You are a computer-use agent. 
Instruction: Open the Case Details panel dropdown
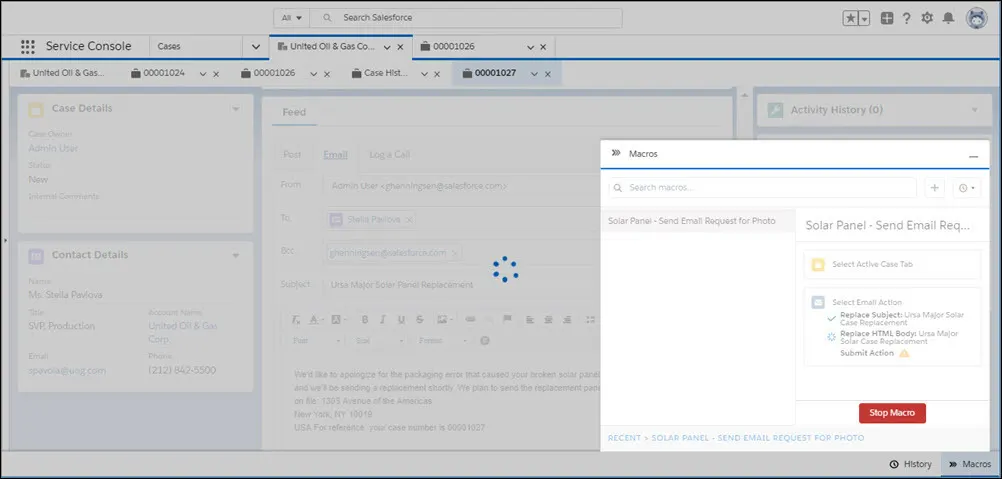[236, 109]
